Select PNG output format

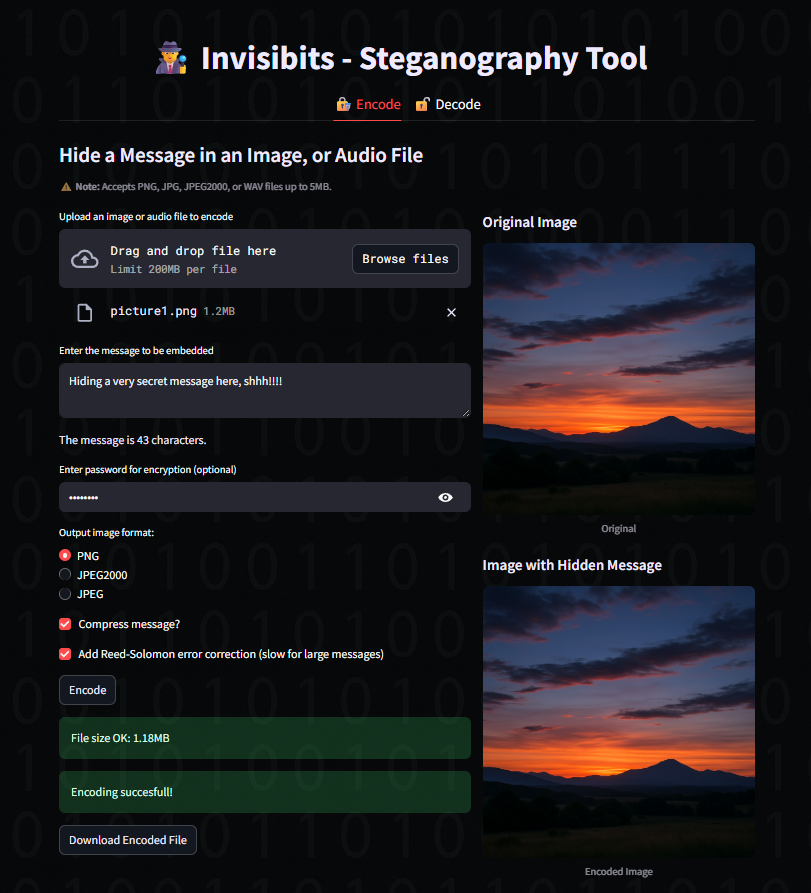point(65,555)
